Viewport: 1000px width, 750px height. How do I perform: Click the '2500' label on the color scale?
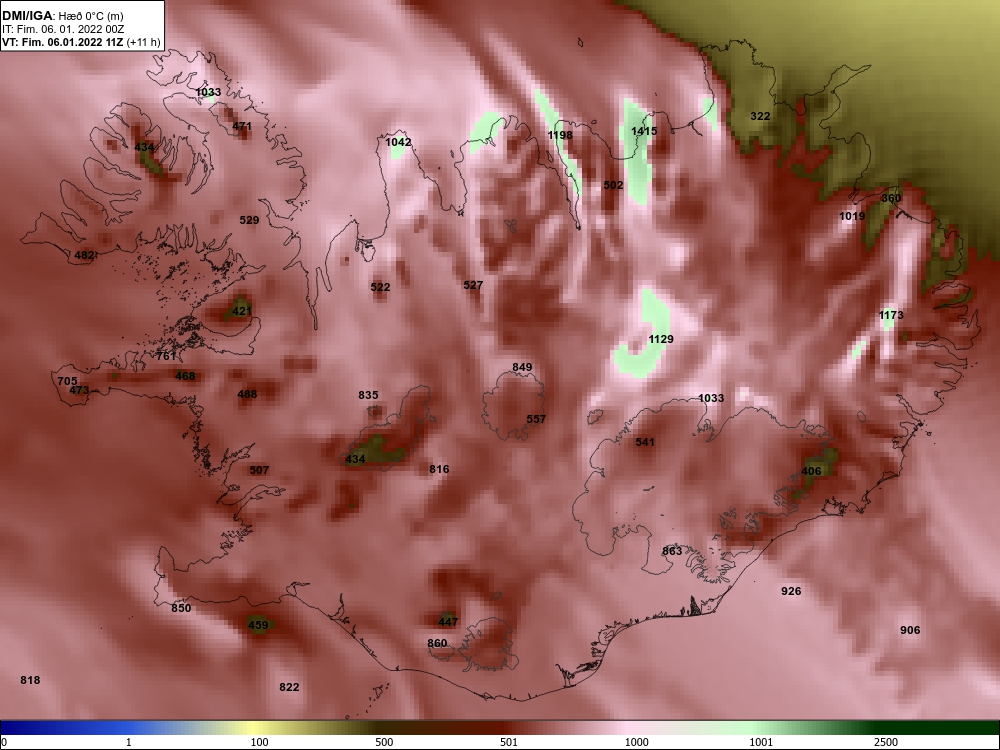pos(886,742)
